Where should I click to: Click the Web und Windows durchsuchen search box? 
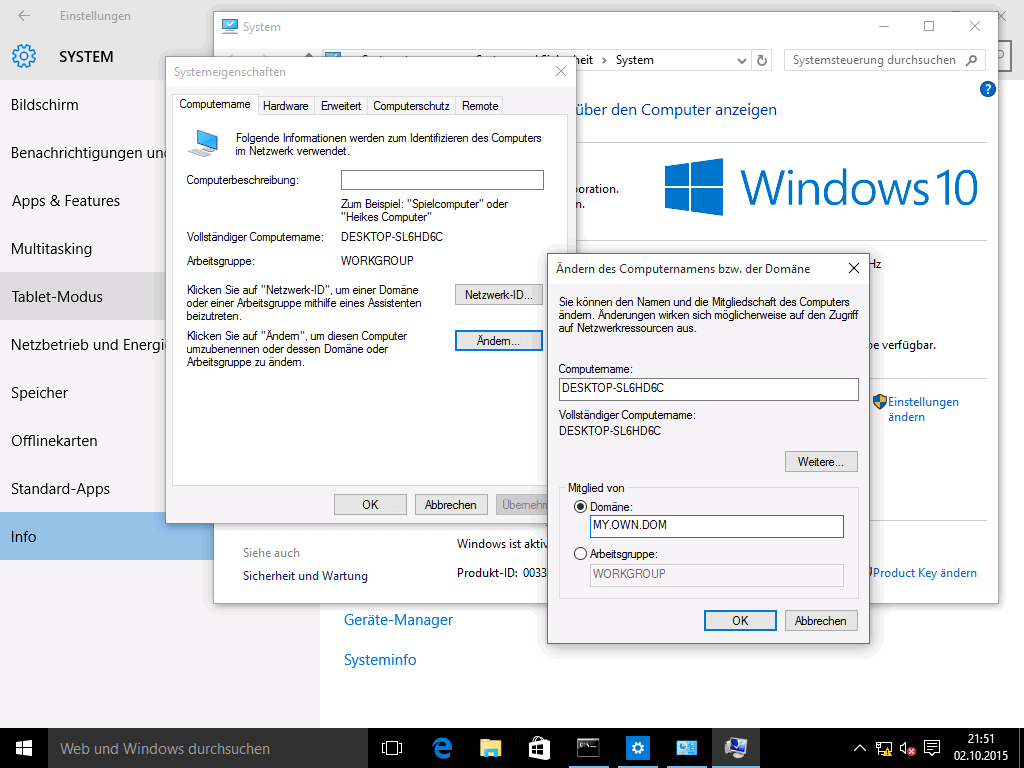[x=208, y=748]
